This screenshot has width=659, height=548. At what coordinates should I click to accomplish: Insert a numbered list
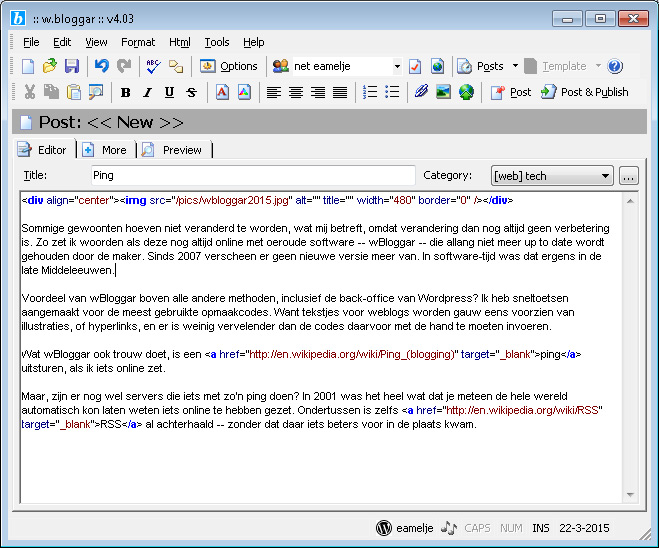pyautogui.click(x=370, y=92)
